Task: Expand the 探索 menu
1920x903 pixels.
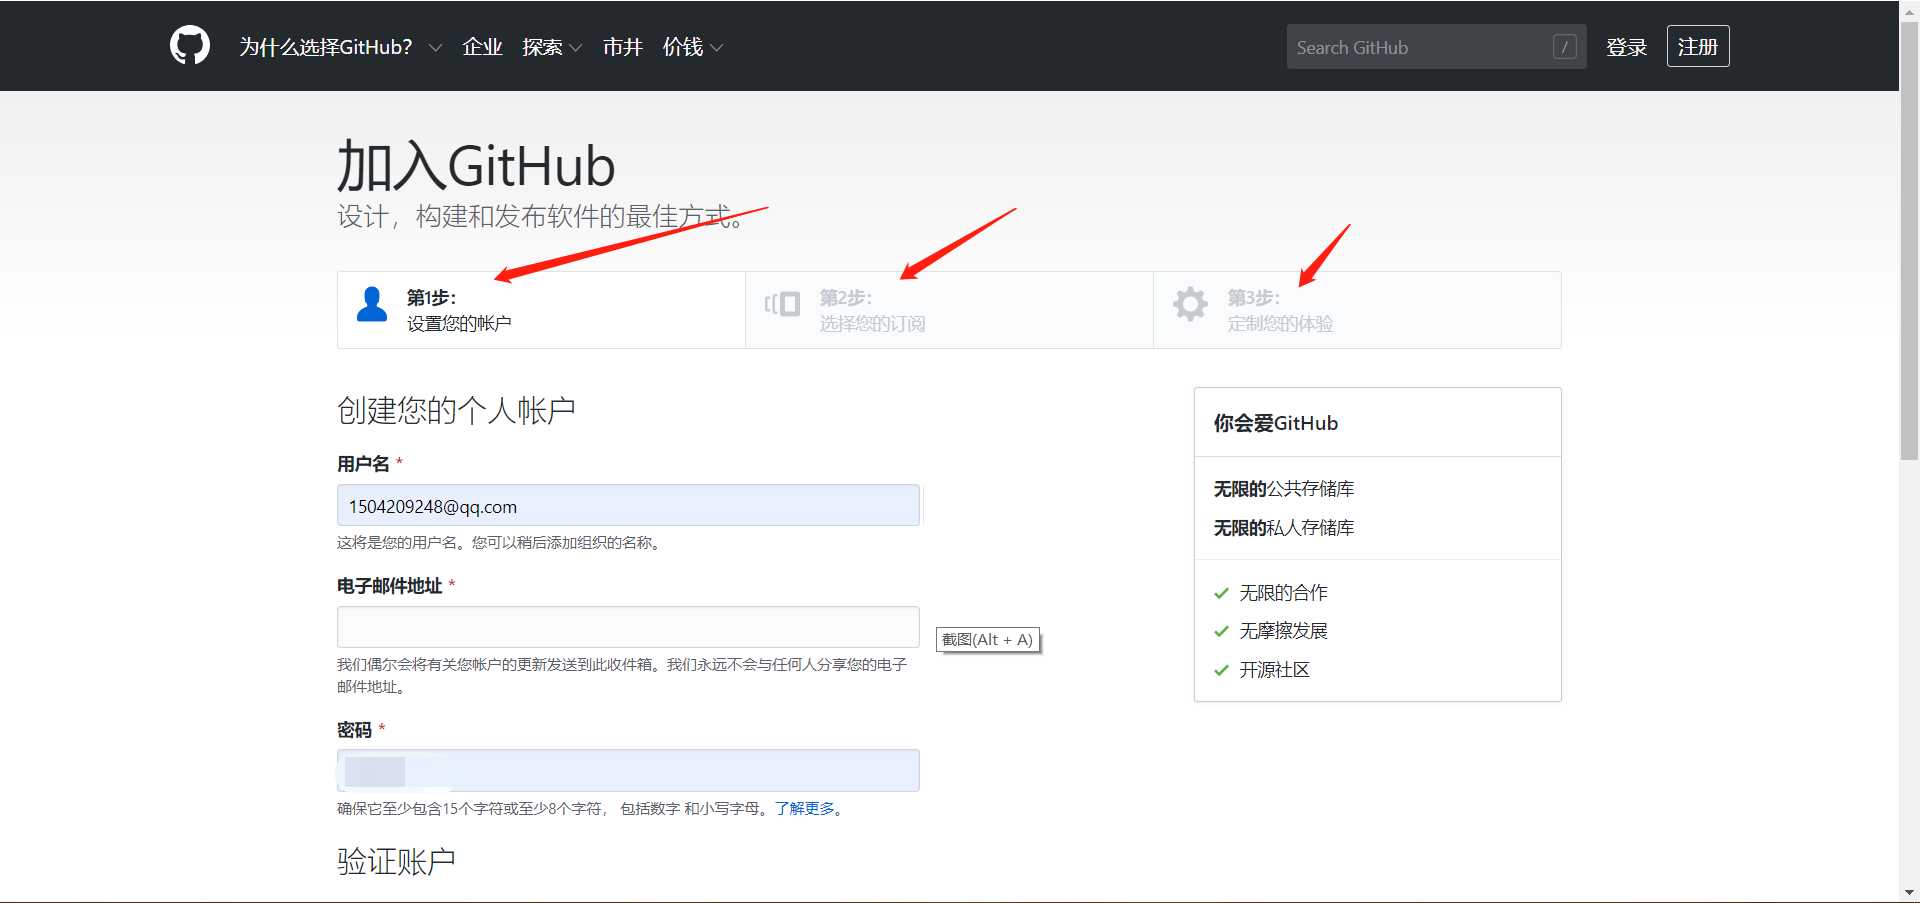Action: [x=552, y=47]
